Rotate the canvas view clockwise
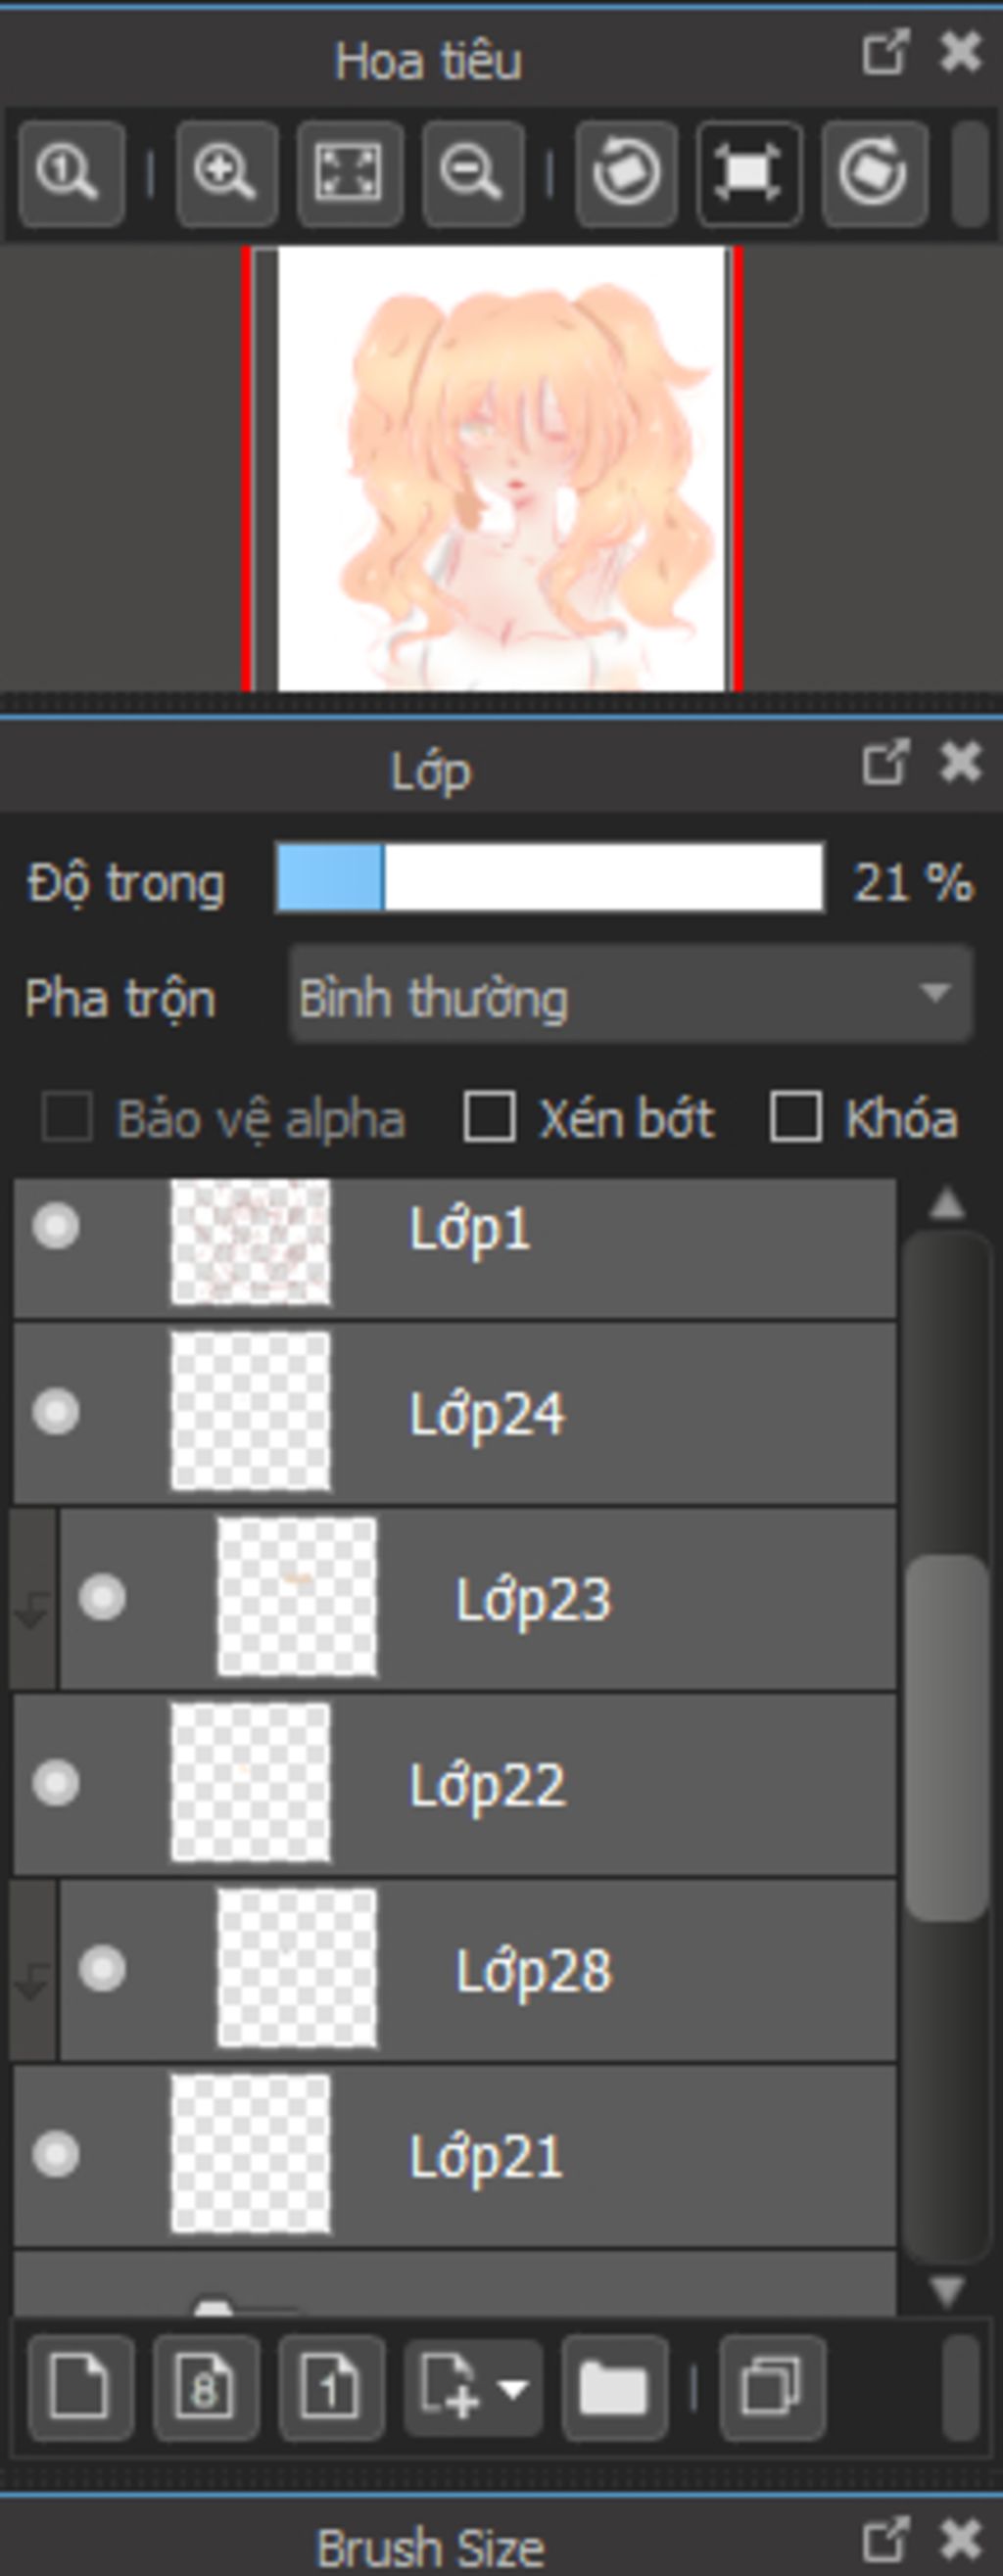 (x=874, y=174)
